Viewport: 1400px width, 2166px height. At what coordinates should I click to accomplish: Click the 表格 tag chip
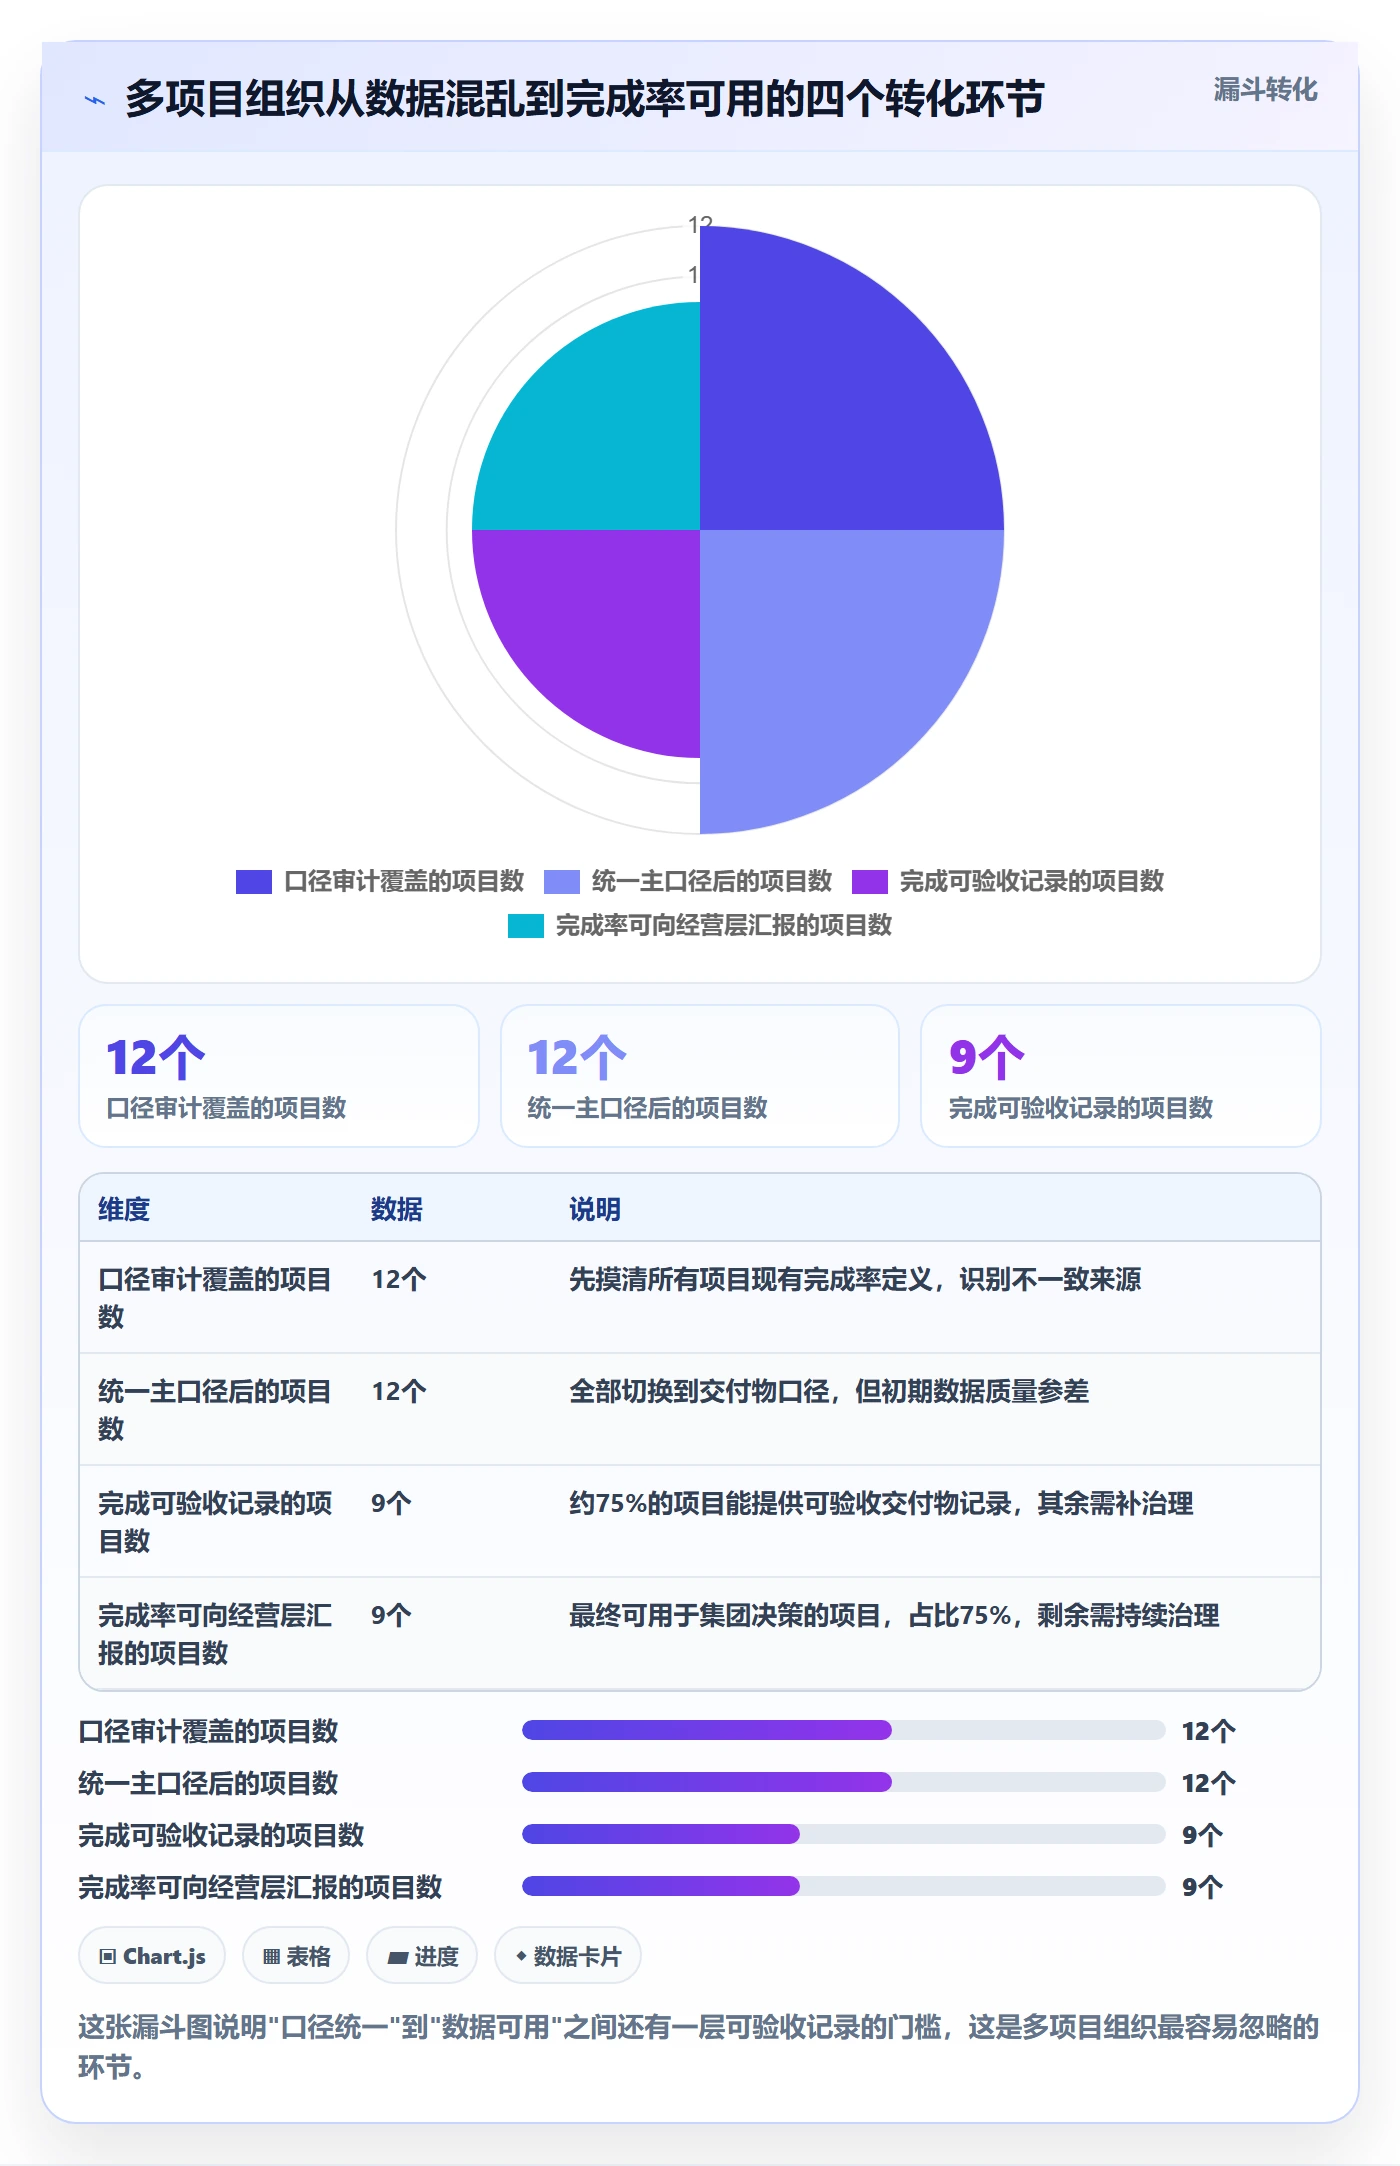pyautogui.click(x=296, y=1955)
